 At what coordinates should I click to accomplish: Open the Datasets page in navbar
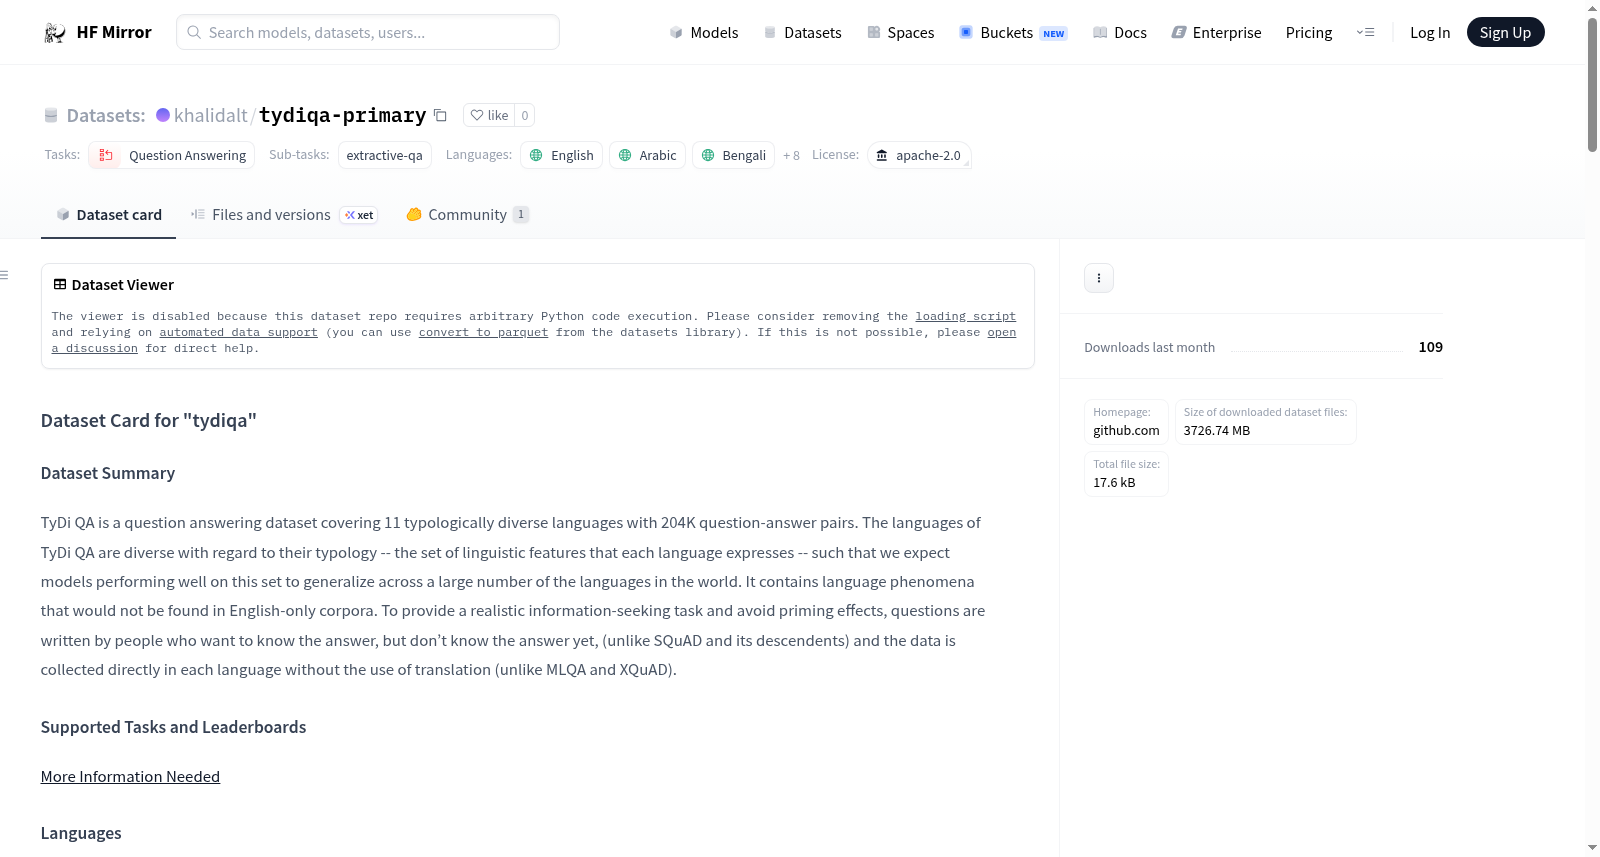tap(803, 33)
